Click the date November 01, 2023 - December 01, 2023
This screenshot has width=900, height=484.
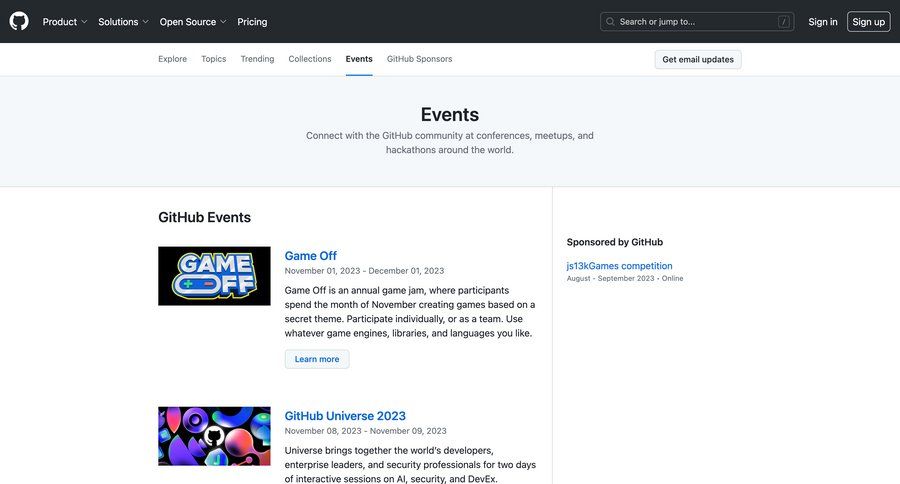[364, 271]
